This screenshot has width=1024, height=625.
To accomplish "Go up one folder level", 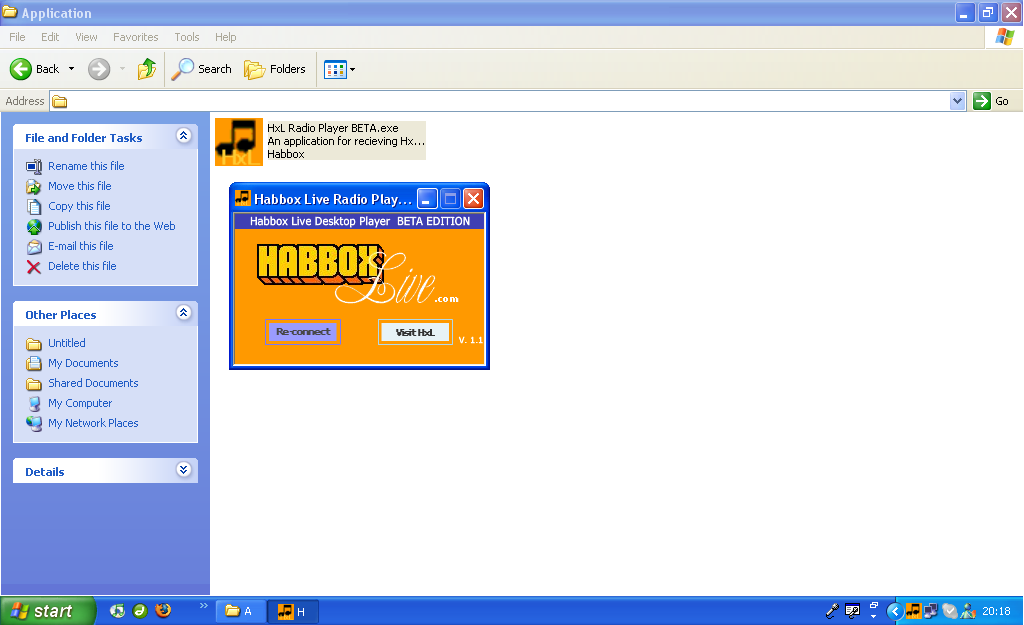I will tap(147, 69).
